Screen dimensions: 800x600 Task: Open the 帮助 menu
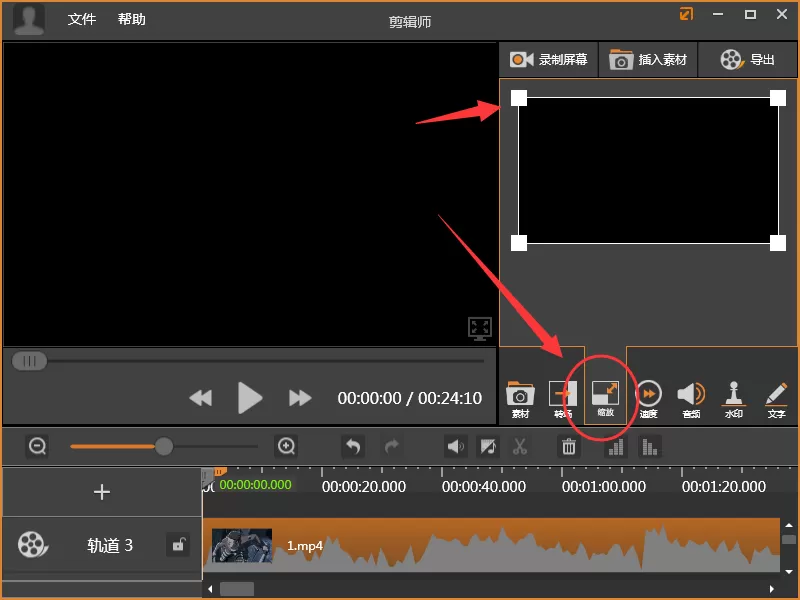(x=132, y=19)
